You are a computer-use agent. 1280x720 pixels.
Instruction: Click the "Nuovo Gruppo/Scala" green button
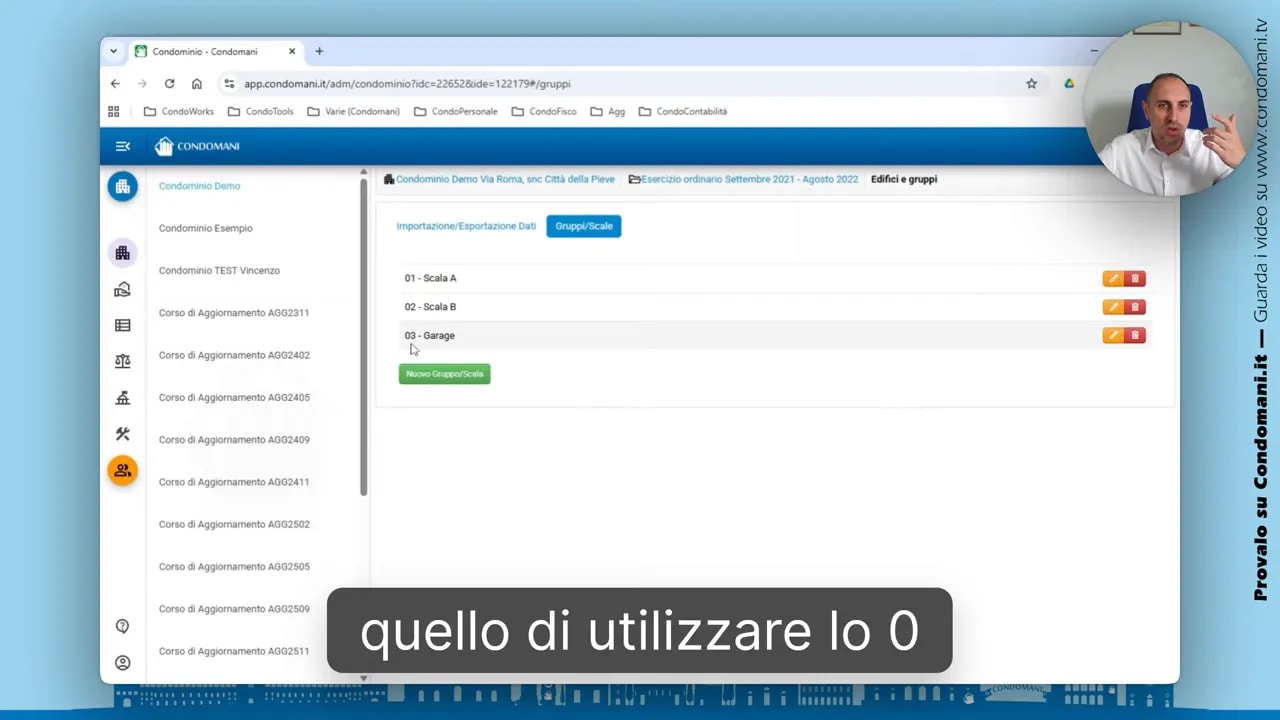[444, 373]
